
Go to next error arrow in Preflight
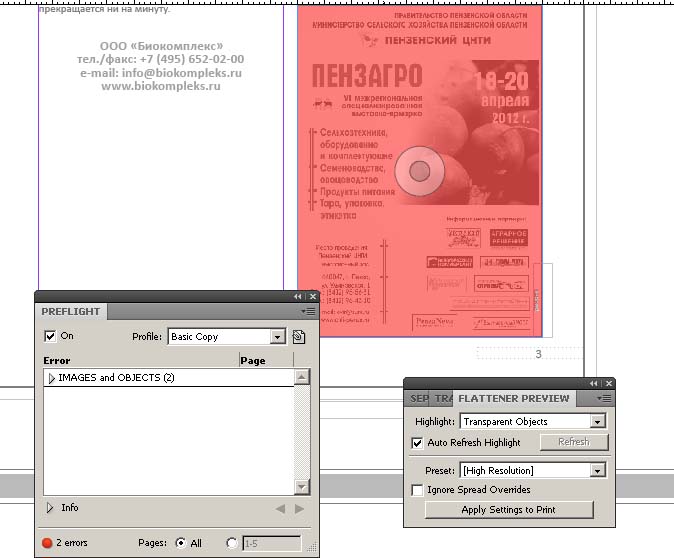coord(300,509)
